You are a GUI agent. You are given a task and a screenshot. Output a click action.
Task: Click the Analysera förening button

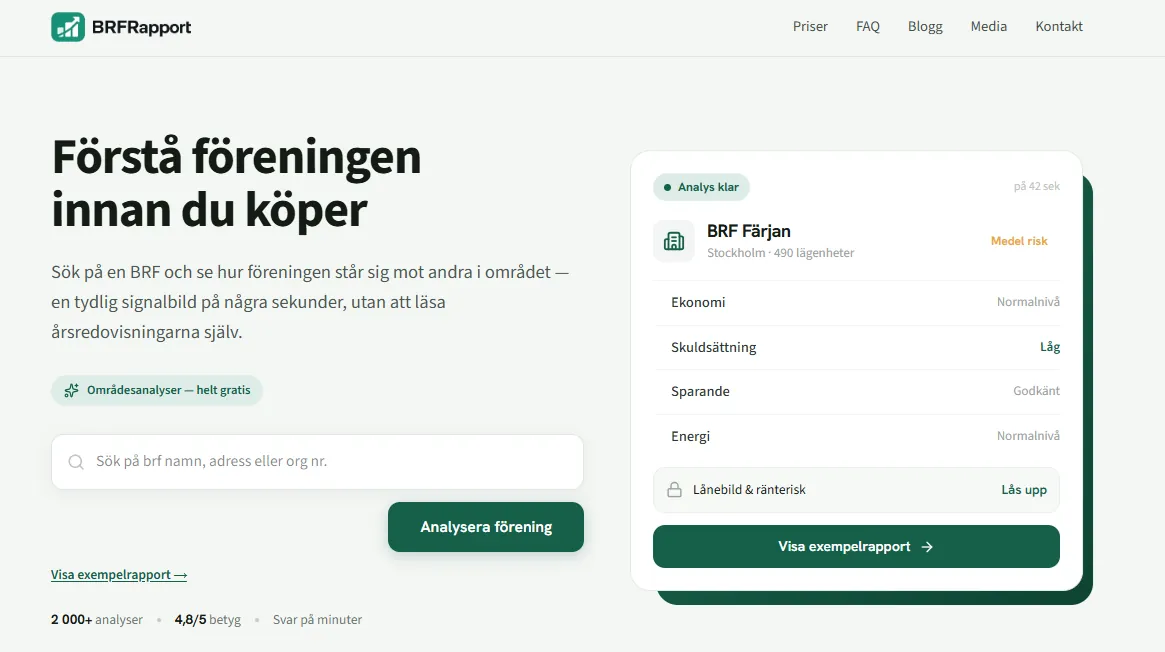[486, 527]
